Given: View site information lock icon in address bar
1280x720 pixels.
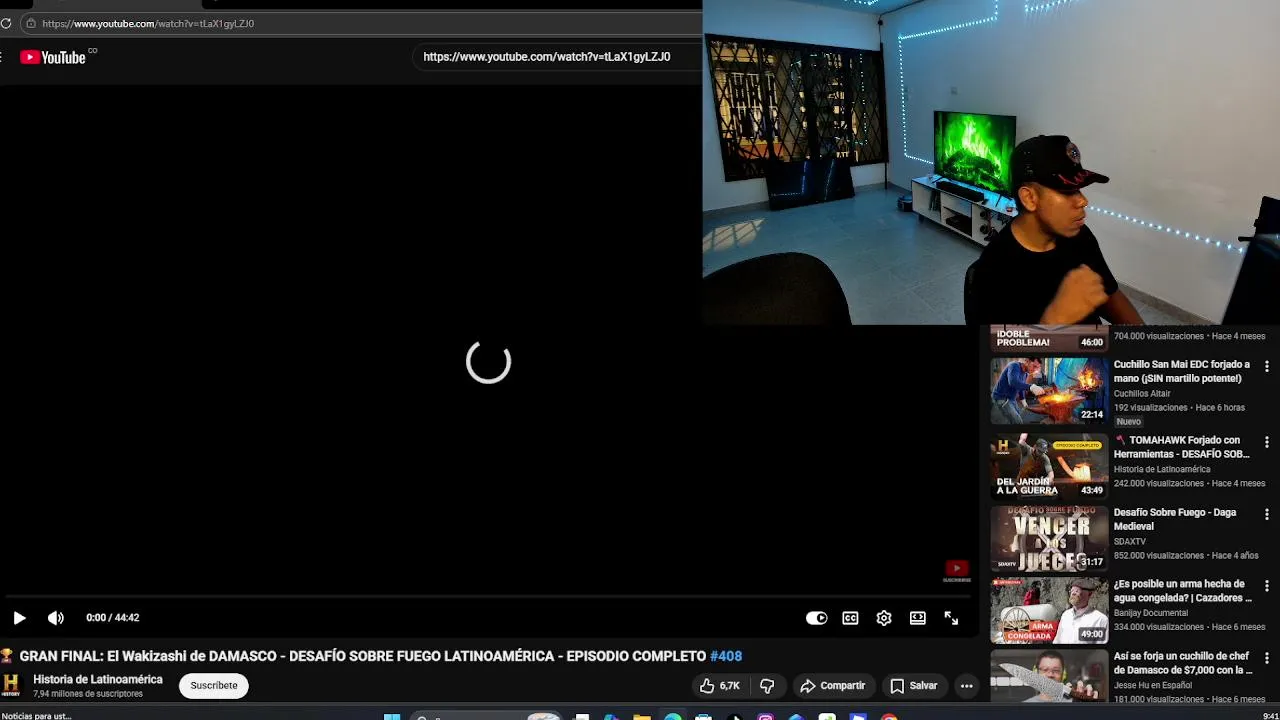Looking at the screenshot, I should (31, 23).
